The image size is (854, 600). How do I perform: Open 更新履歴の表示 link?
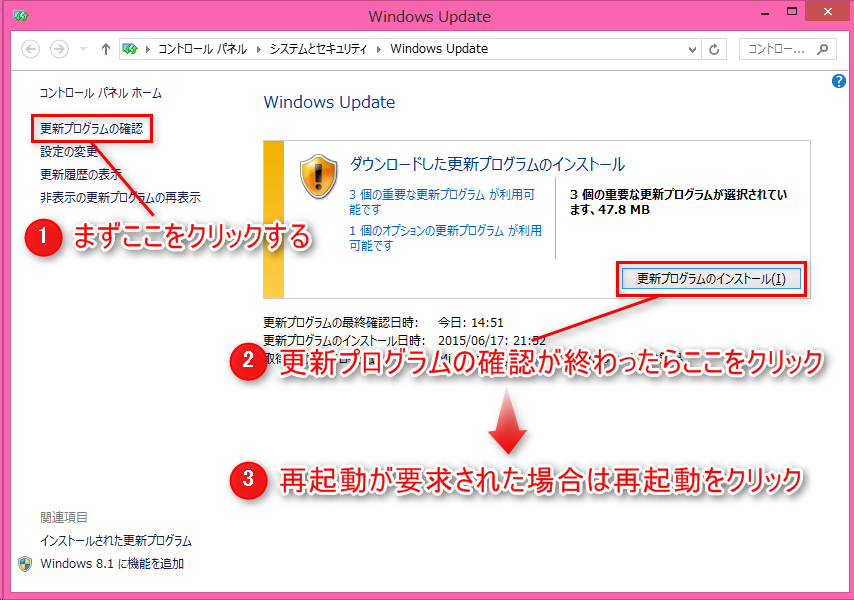click(80, 174)
